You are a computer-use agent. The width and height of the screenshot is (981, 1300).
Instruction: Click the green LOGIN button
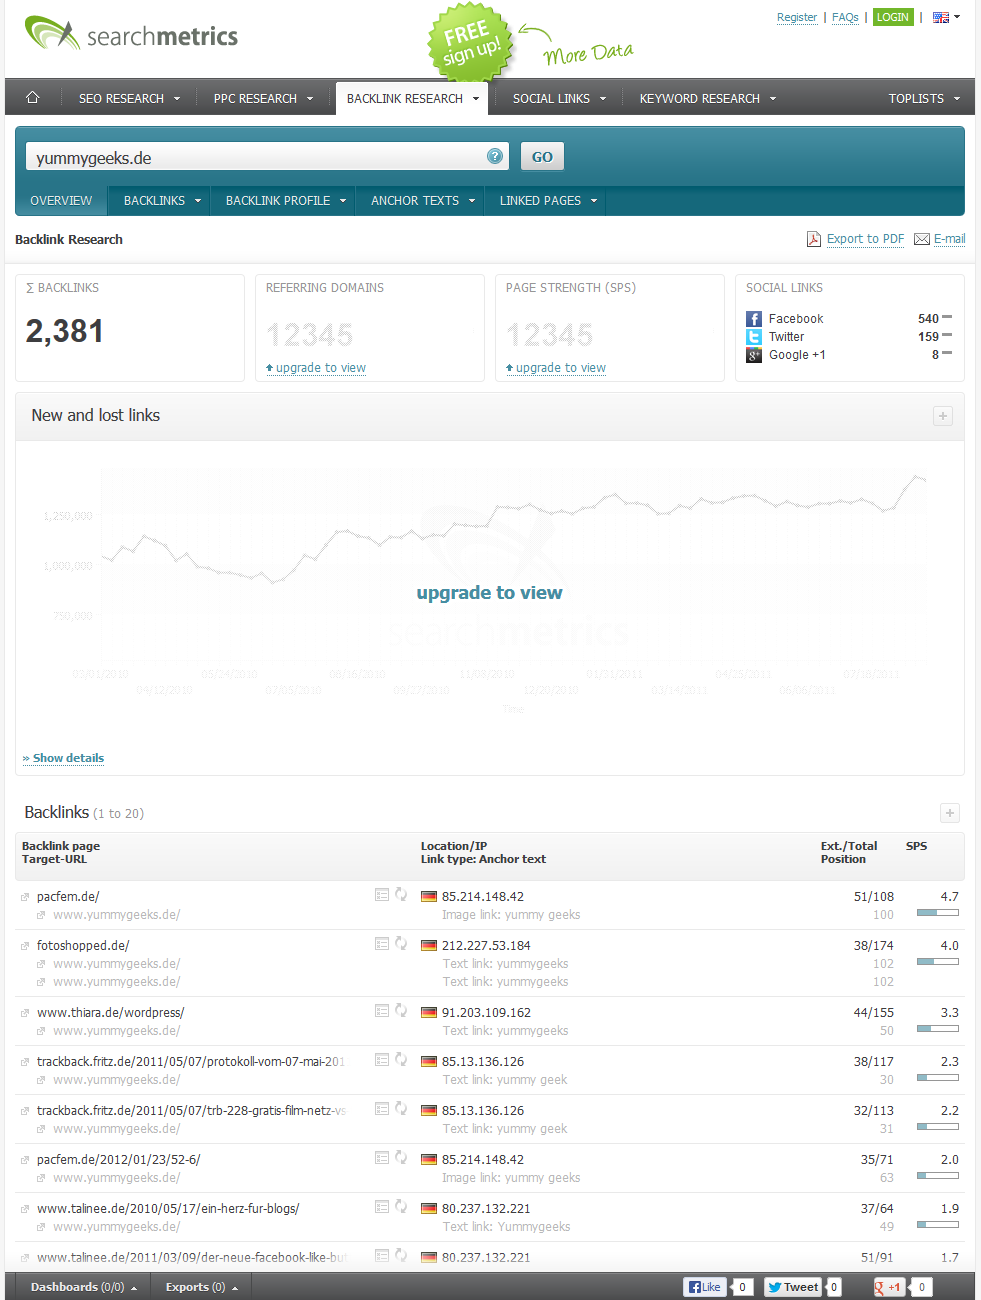tap(893, 17)
